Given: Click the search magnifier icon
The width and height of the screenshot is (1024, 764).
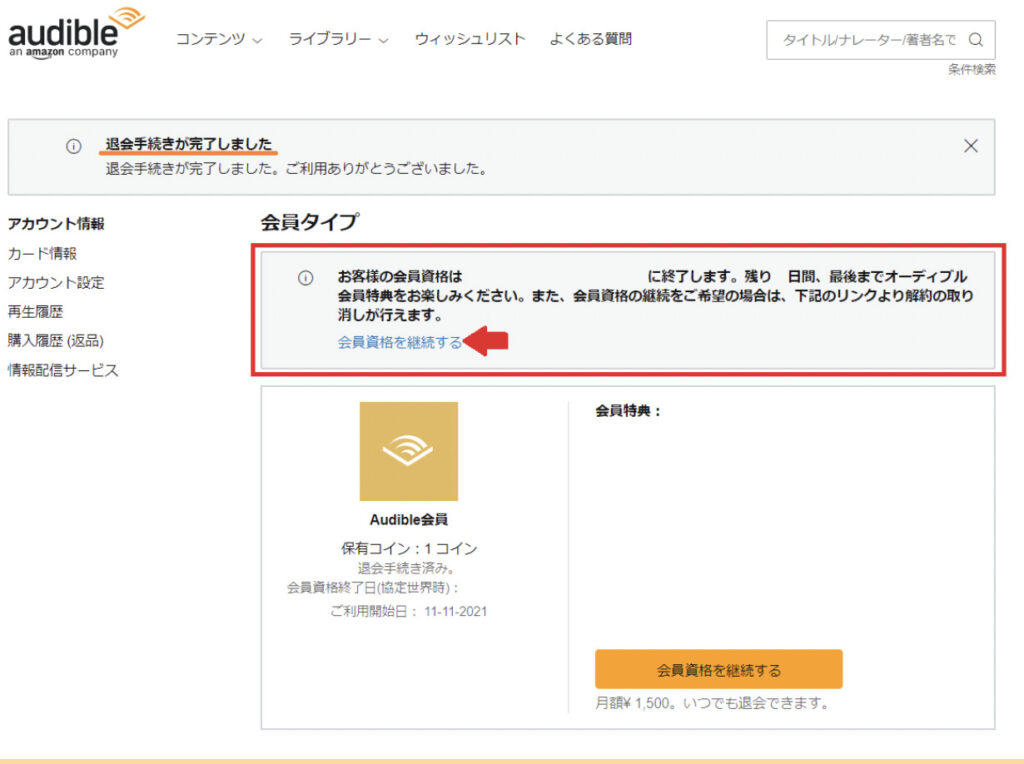Looking at the screenshot, I should pos(976,40).
